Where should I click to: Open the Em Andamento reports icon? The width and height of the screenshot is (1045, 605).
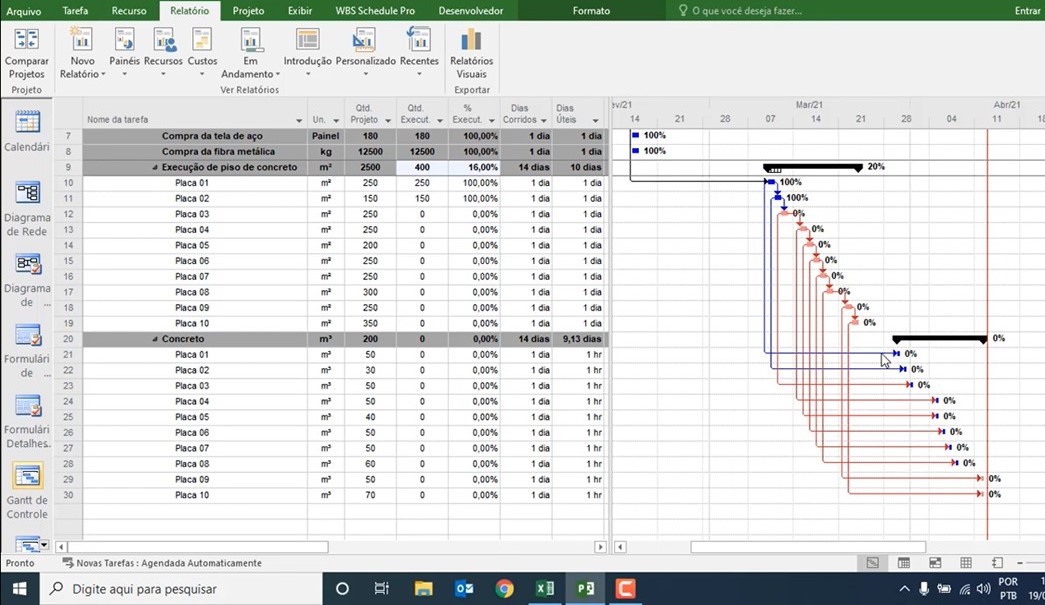point(251,53)
